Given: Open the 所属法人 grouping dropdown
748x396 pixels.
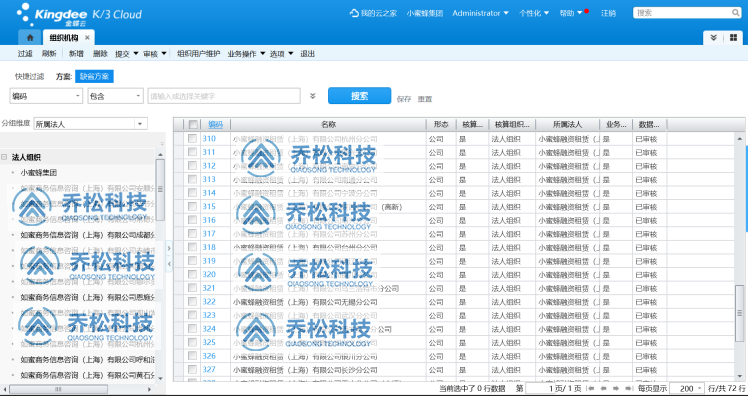Looking at the screenshot, I should tap(91, 124).
